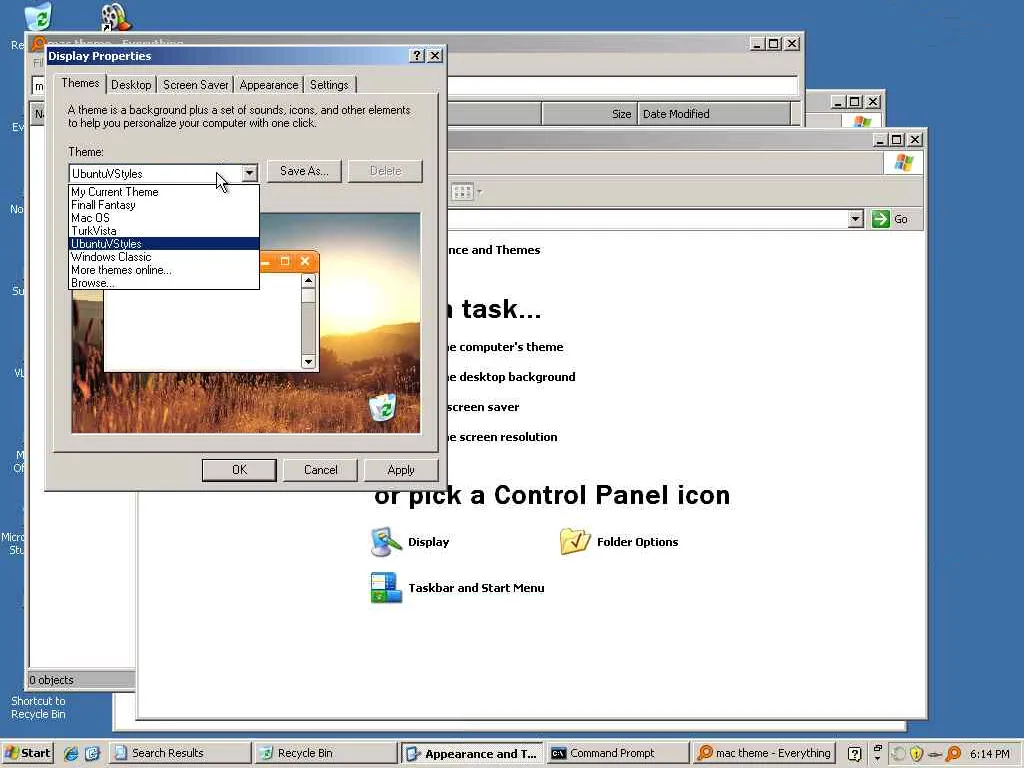Viewport: 1024px width, 768px height.
Task: Click the 0 objects status bar text
Action: point(52,680)
